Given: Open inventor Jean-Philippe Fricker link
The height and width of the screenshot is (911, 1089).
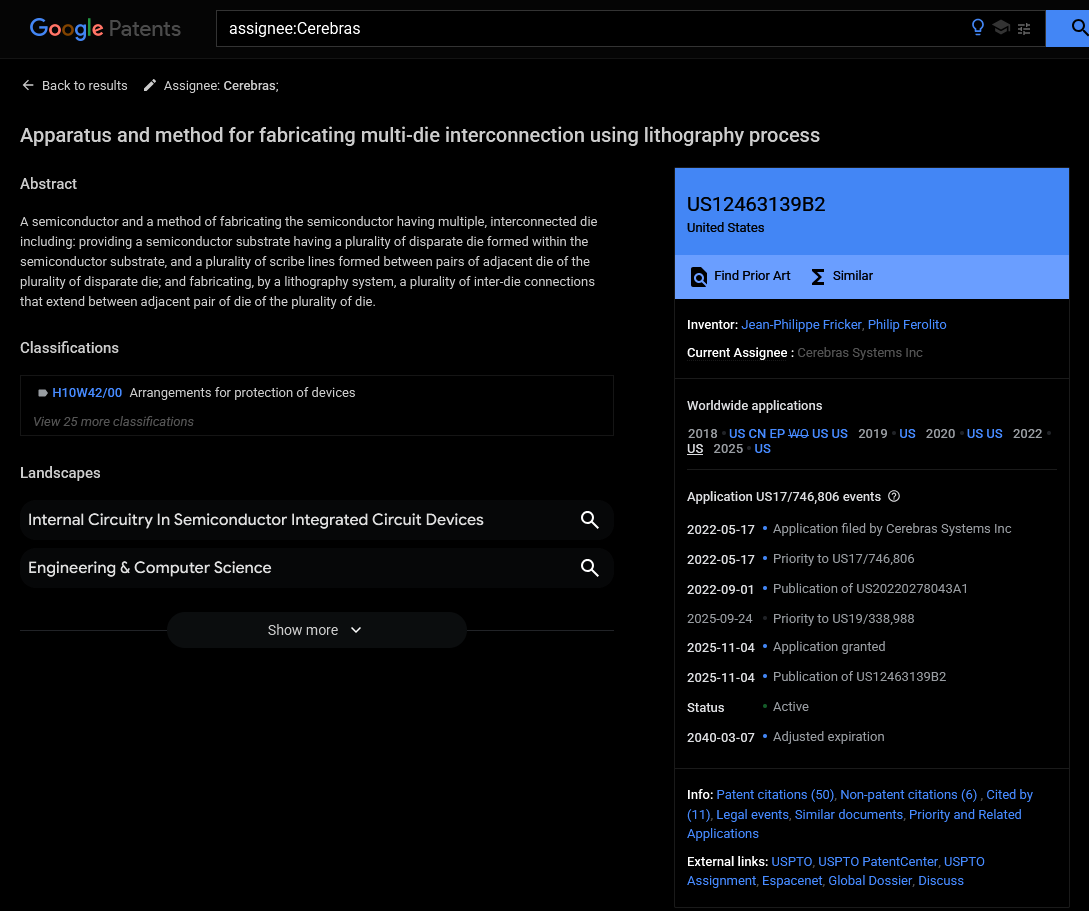Looking at the screenshot, I should [801, 325].
